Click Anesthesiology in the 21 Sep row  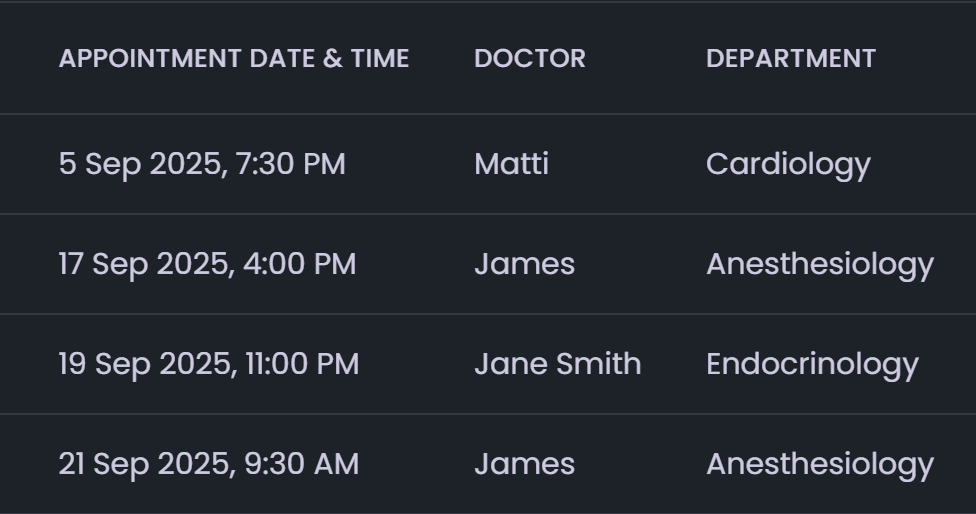[x=819, y=464]
